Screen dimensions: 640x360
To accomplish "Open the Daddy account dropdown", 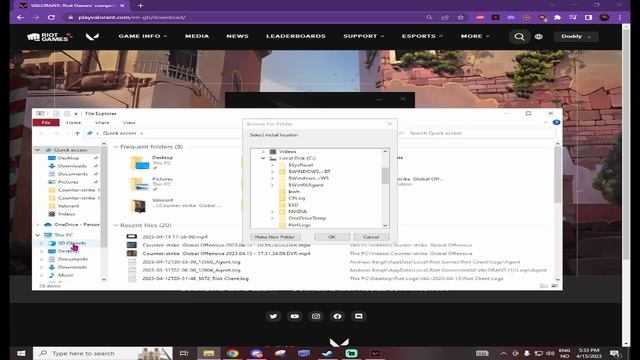I will point(576,36).
